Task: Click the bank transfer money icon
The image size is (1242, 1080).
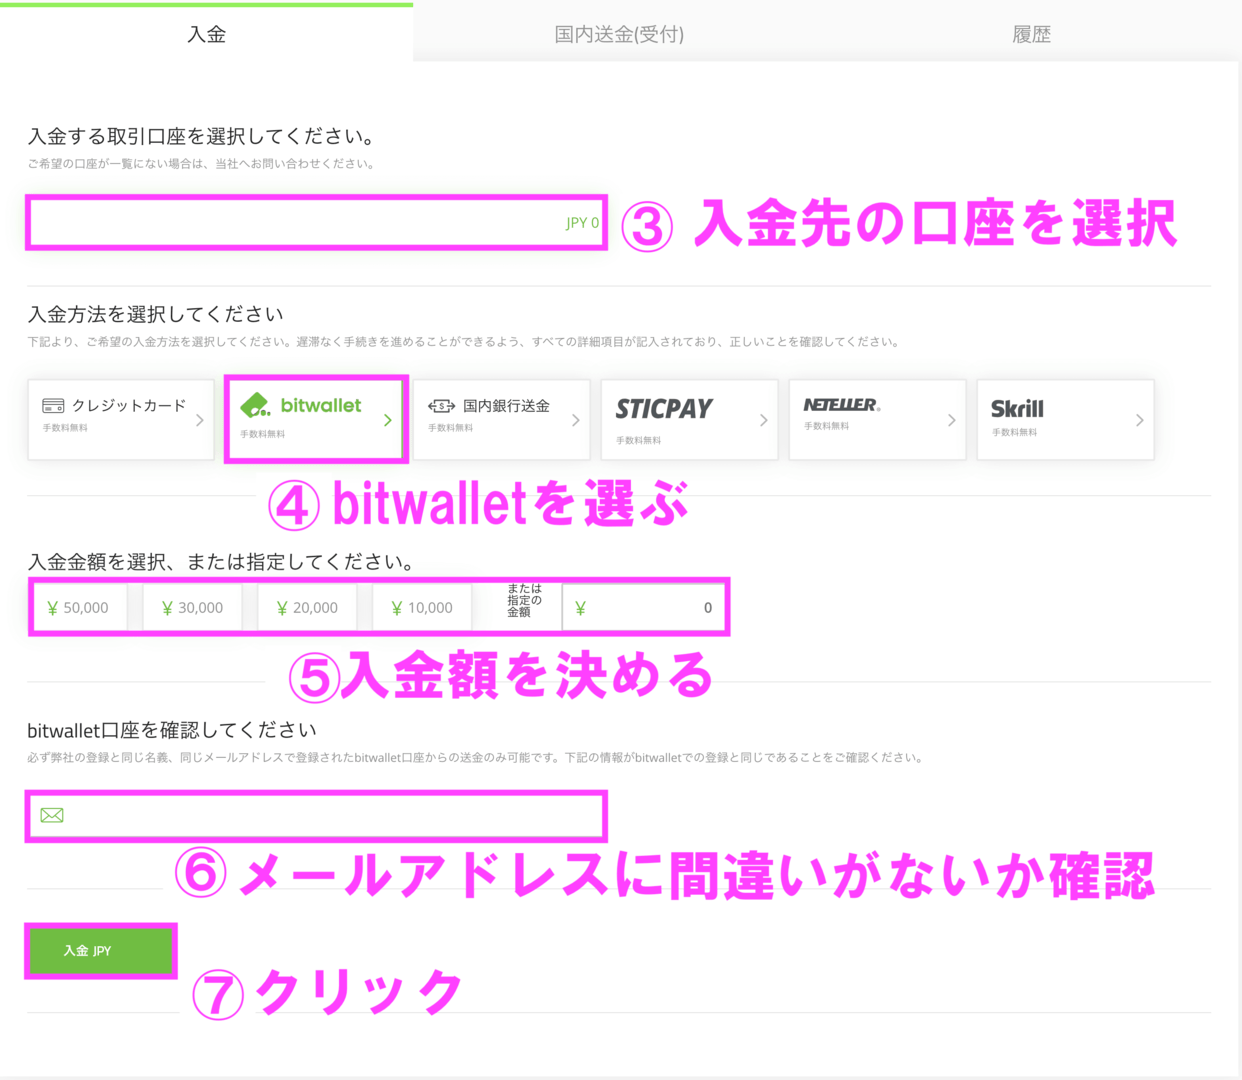Action: coord(441,406)
